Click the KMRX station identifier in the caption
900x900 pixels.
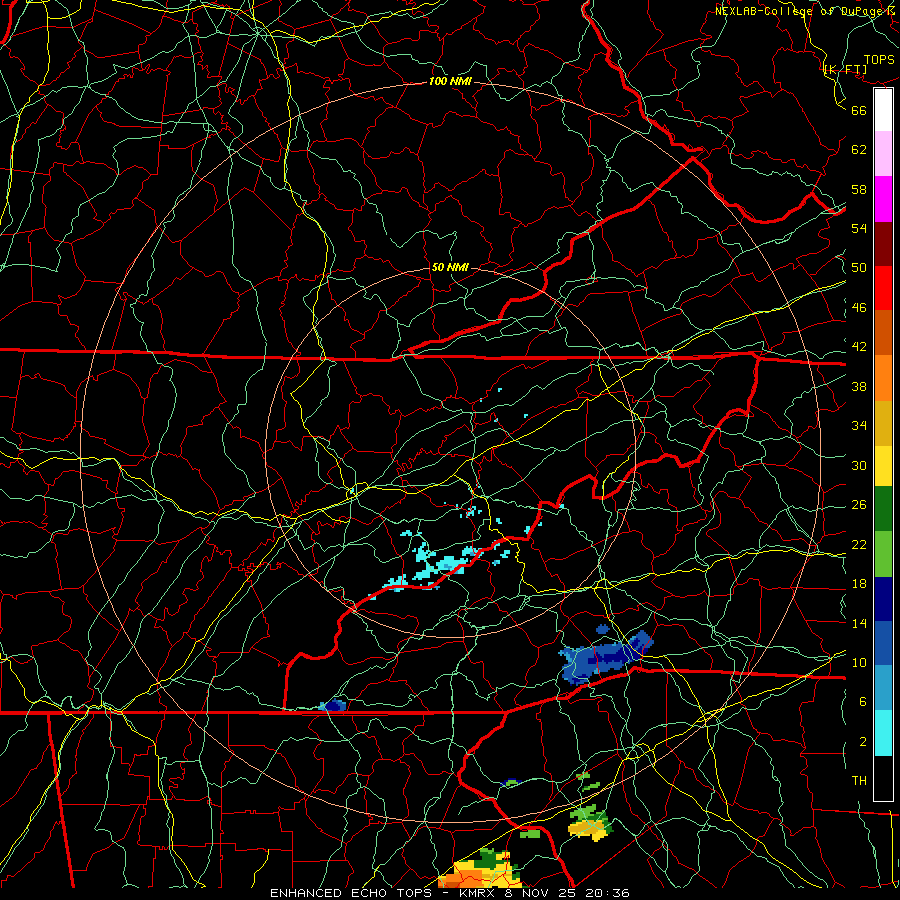(x=479, y=893)
